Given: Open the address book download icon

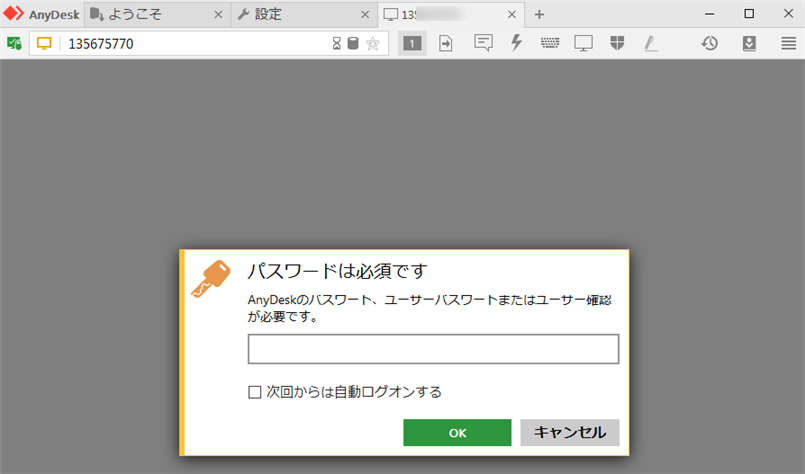Looking at the screenshot, I should point(749,44).
